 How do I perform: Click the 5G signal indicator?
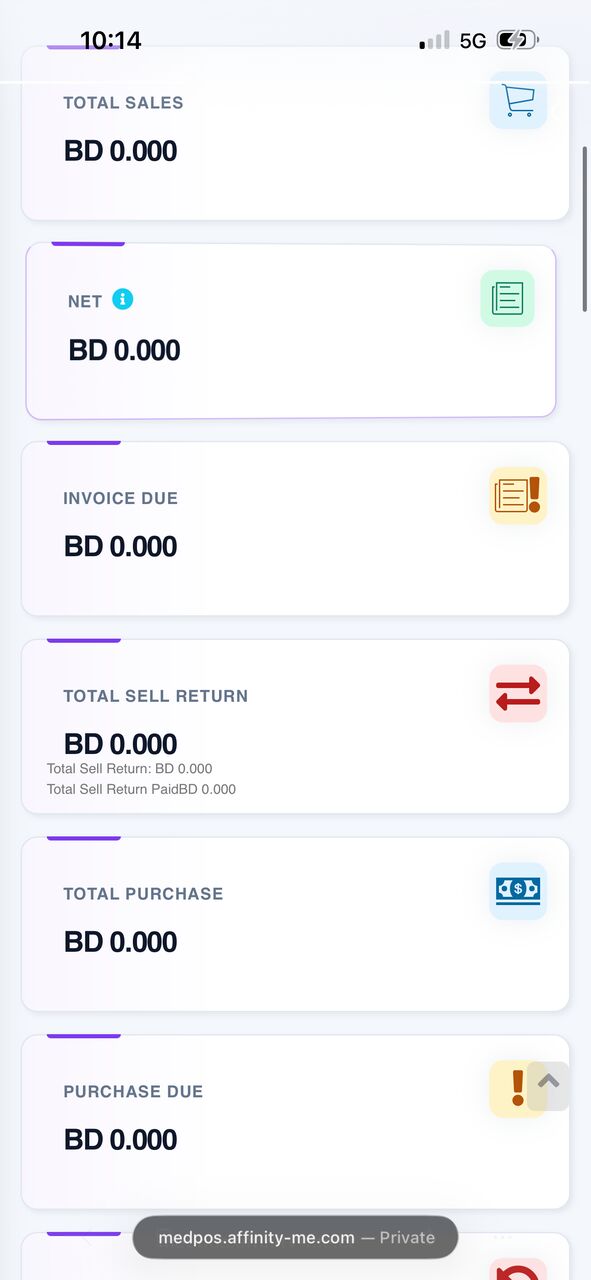click(473, 41)
